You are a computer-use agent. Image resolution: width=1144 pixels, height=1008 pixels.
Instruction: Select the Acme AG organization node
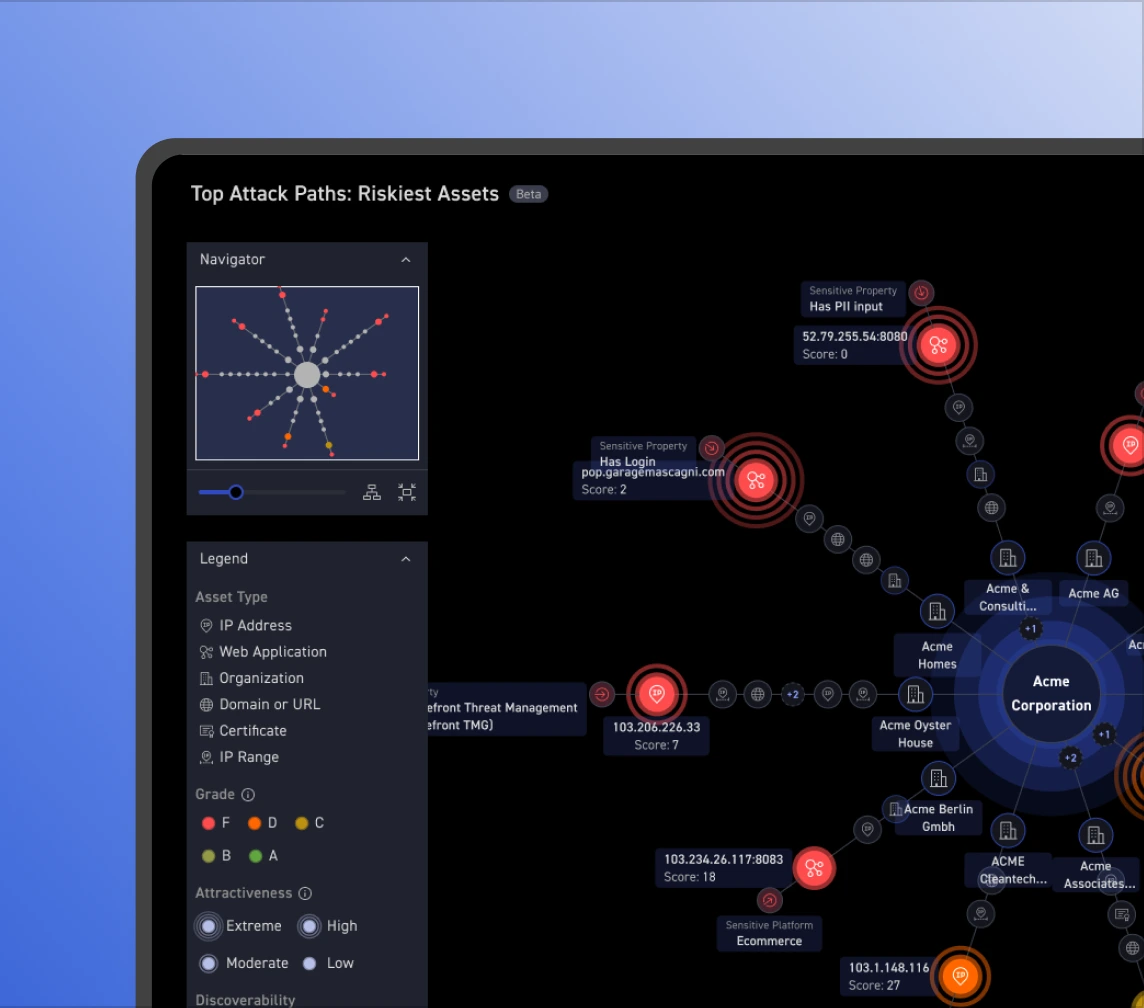click(1093, 558)
